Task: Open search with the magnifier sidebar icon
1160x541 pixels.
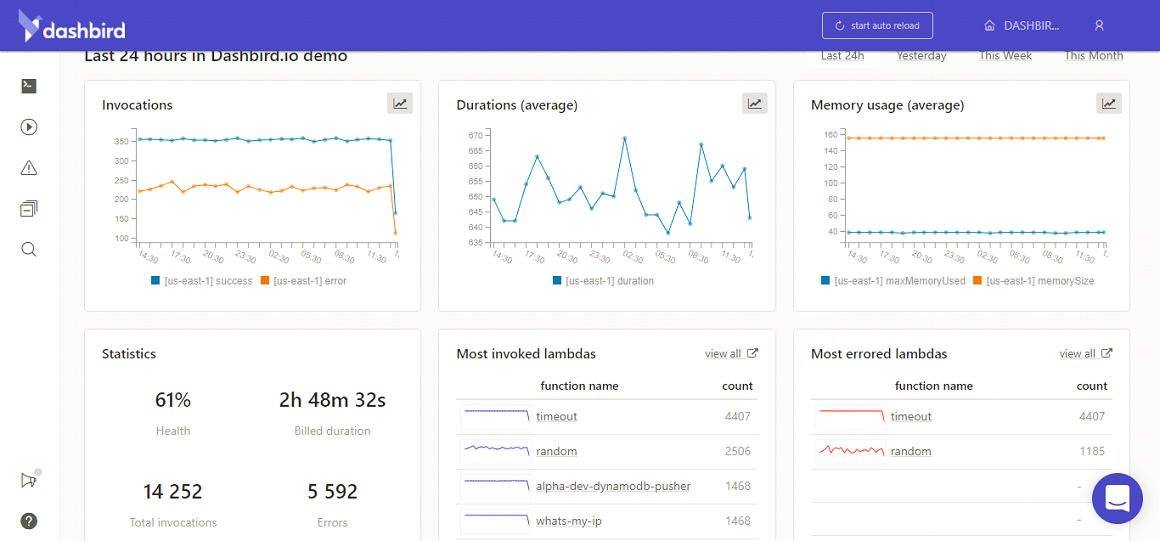Action: [29, 249]
